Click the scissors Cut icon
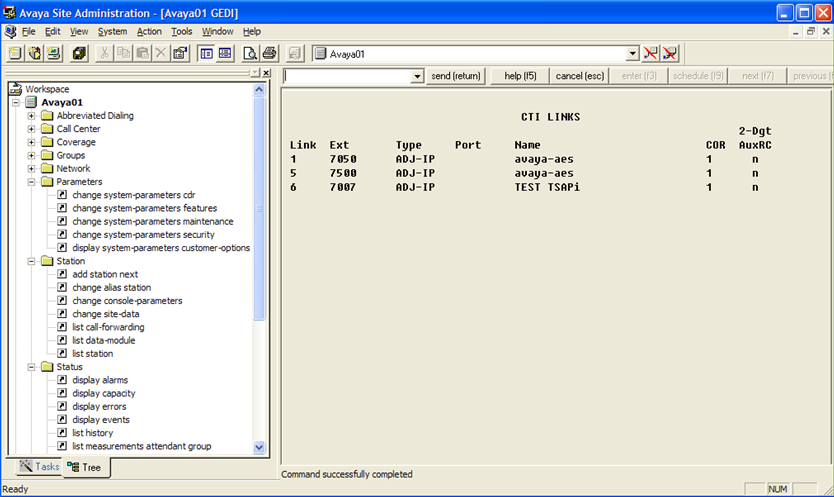This screenshot has height=497, width=834. click(x=104, y=53)
